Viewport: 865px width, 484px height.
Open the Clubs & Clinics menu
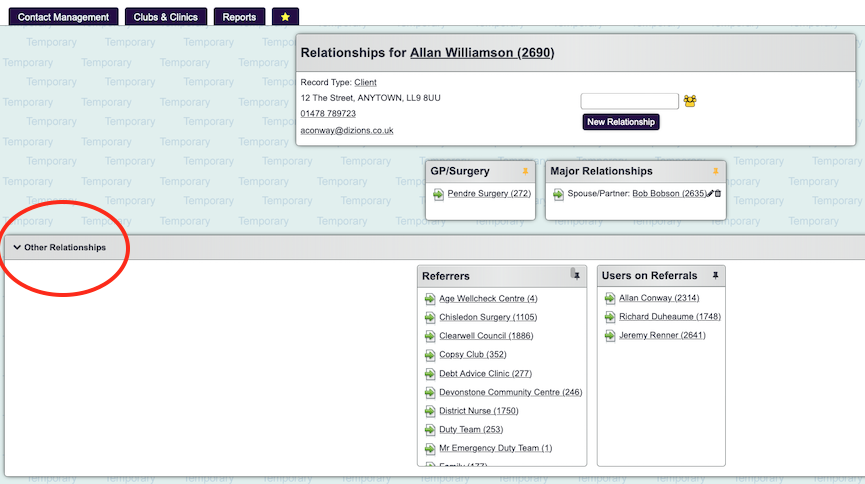[x=166, y=17]
